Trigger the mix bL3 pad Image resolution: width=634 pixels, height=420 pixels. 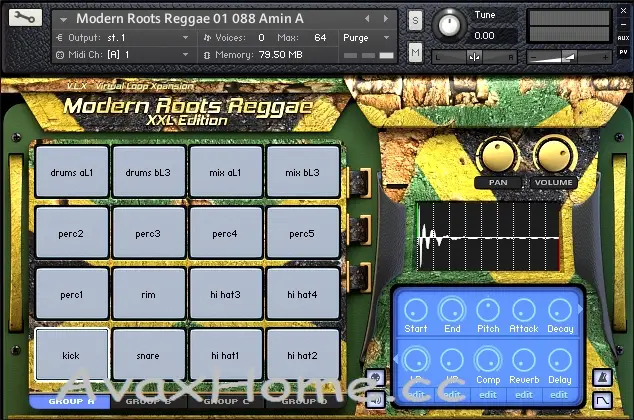[302, 172]
